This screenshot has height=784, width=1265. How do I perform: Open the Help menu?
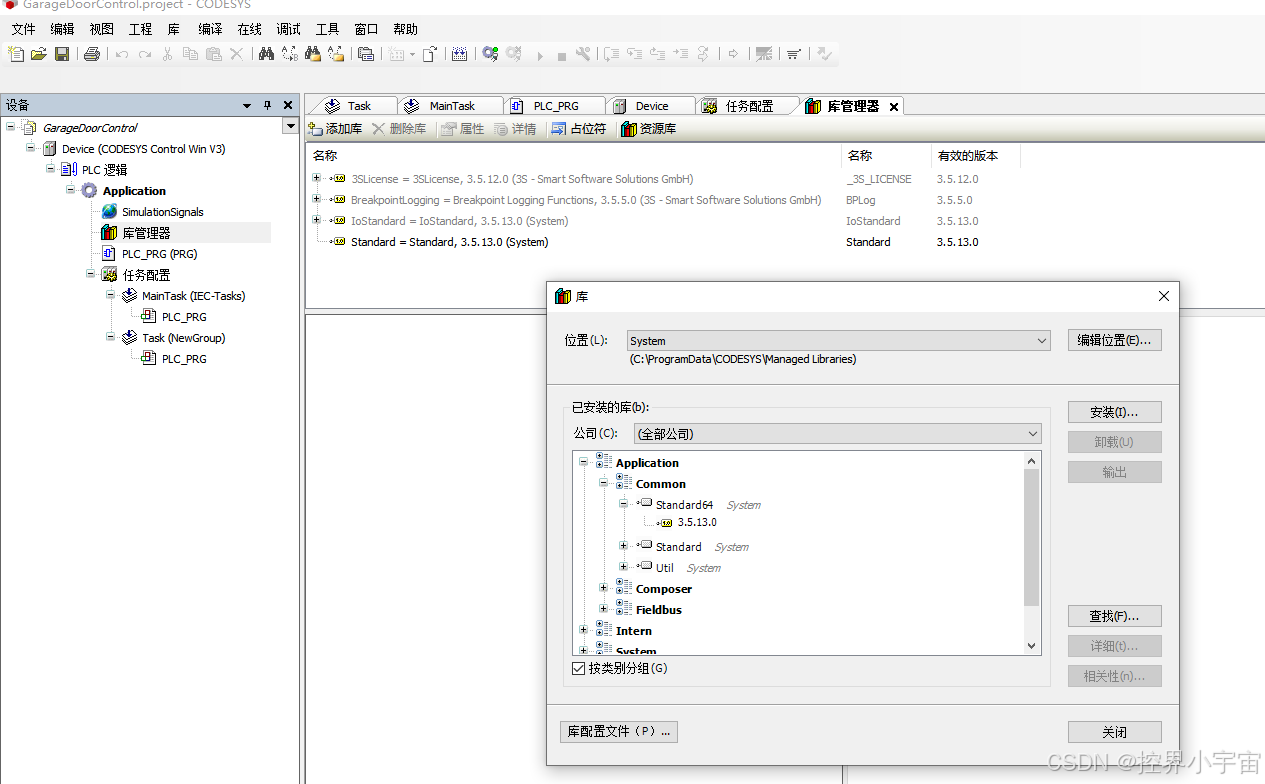tap(405, 29)
